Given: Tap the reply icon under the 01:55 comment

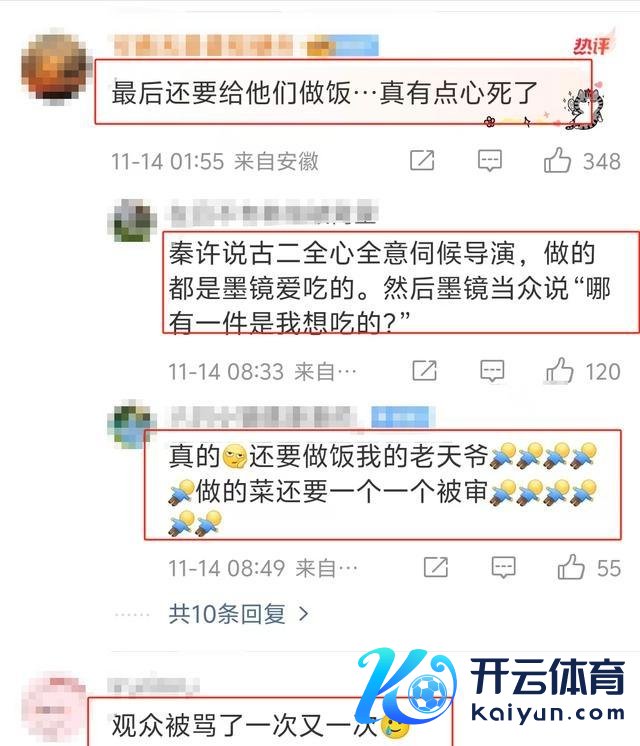Looking at the screenshot, I should pyautogui.click(x=490, y=161).
